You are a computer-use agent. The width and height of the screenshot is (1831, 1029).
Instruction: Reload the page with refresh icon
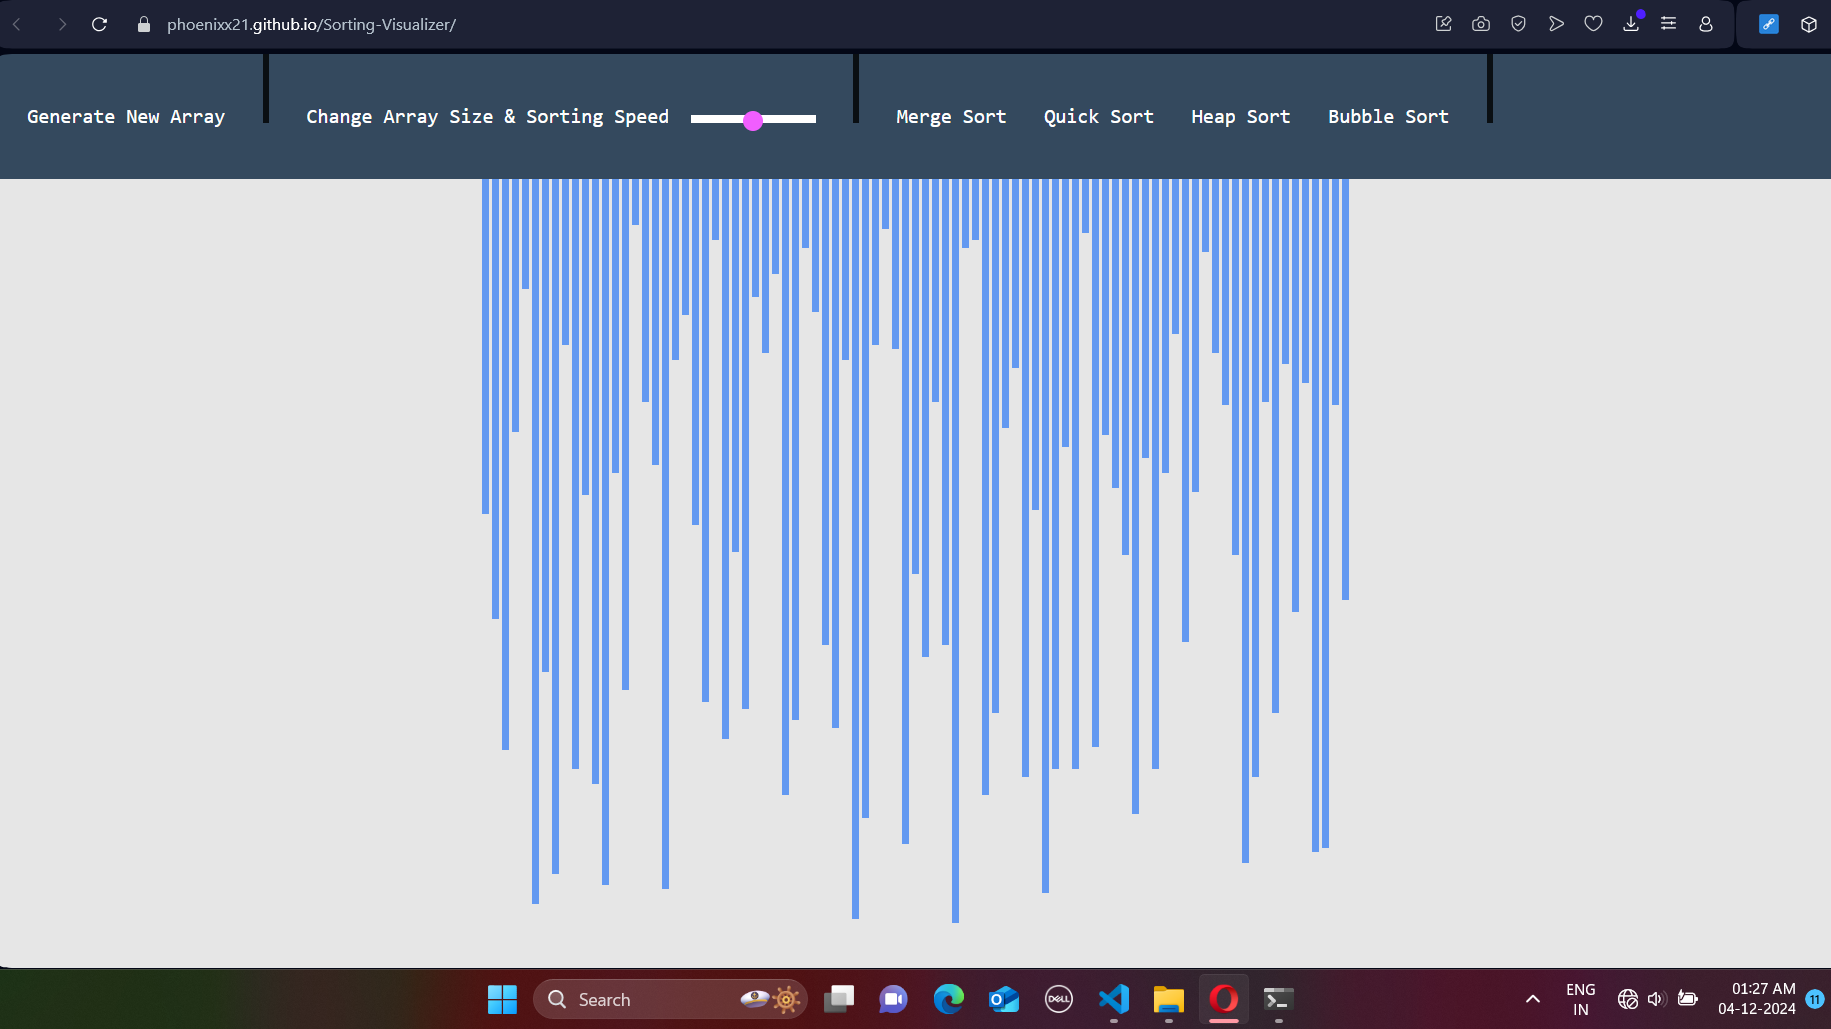point(99,24)
